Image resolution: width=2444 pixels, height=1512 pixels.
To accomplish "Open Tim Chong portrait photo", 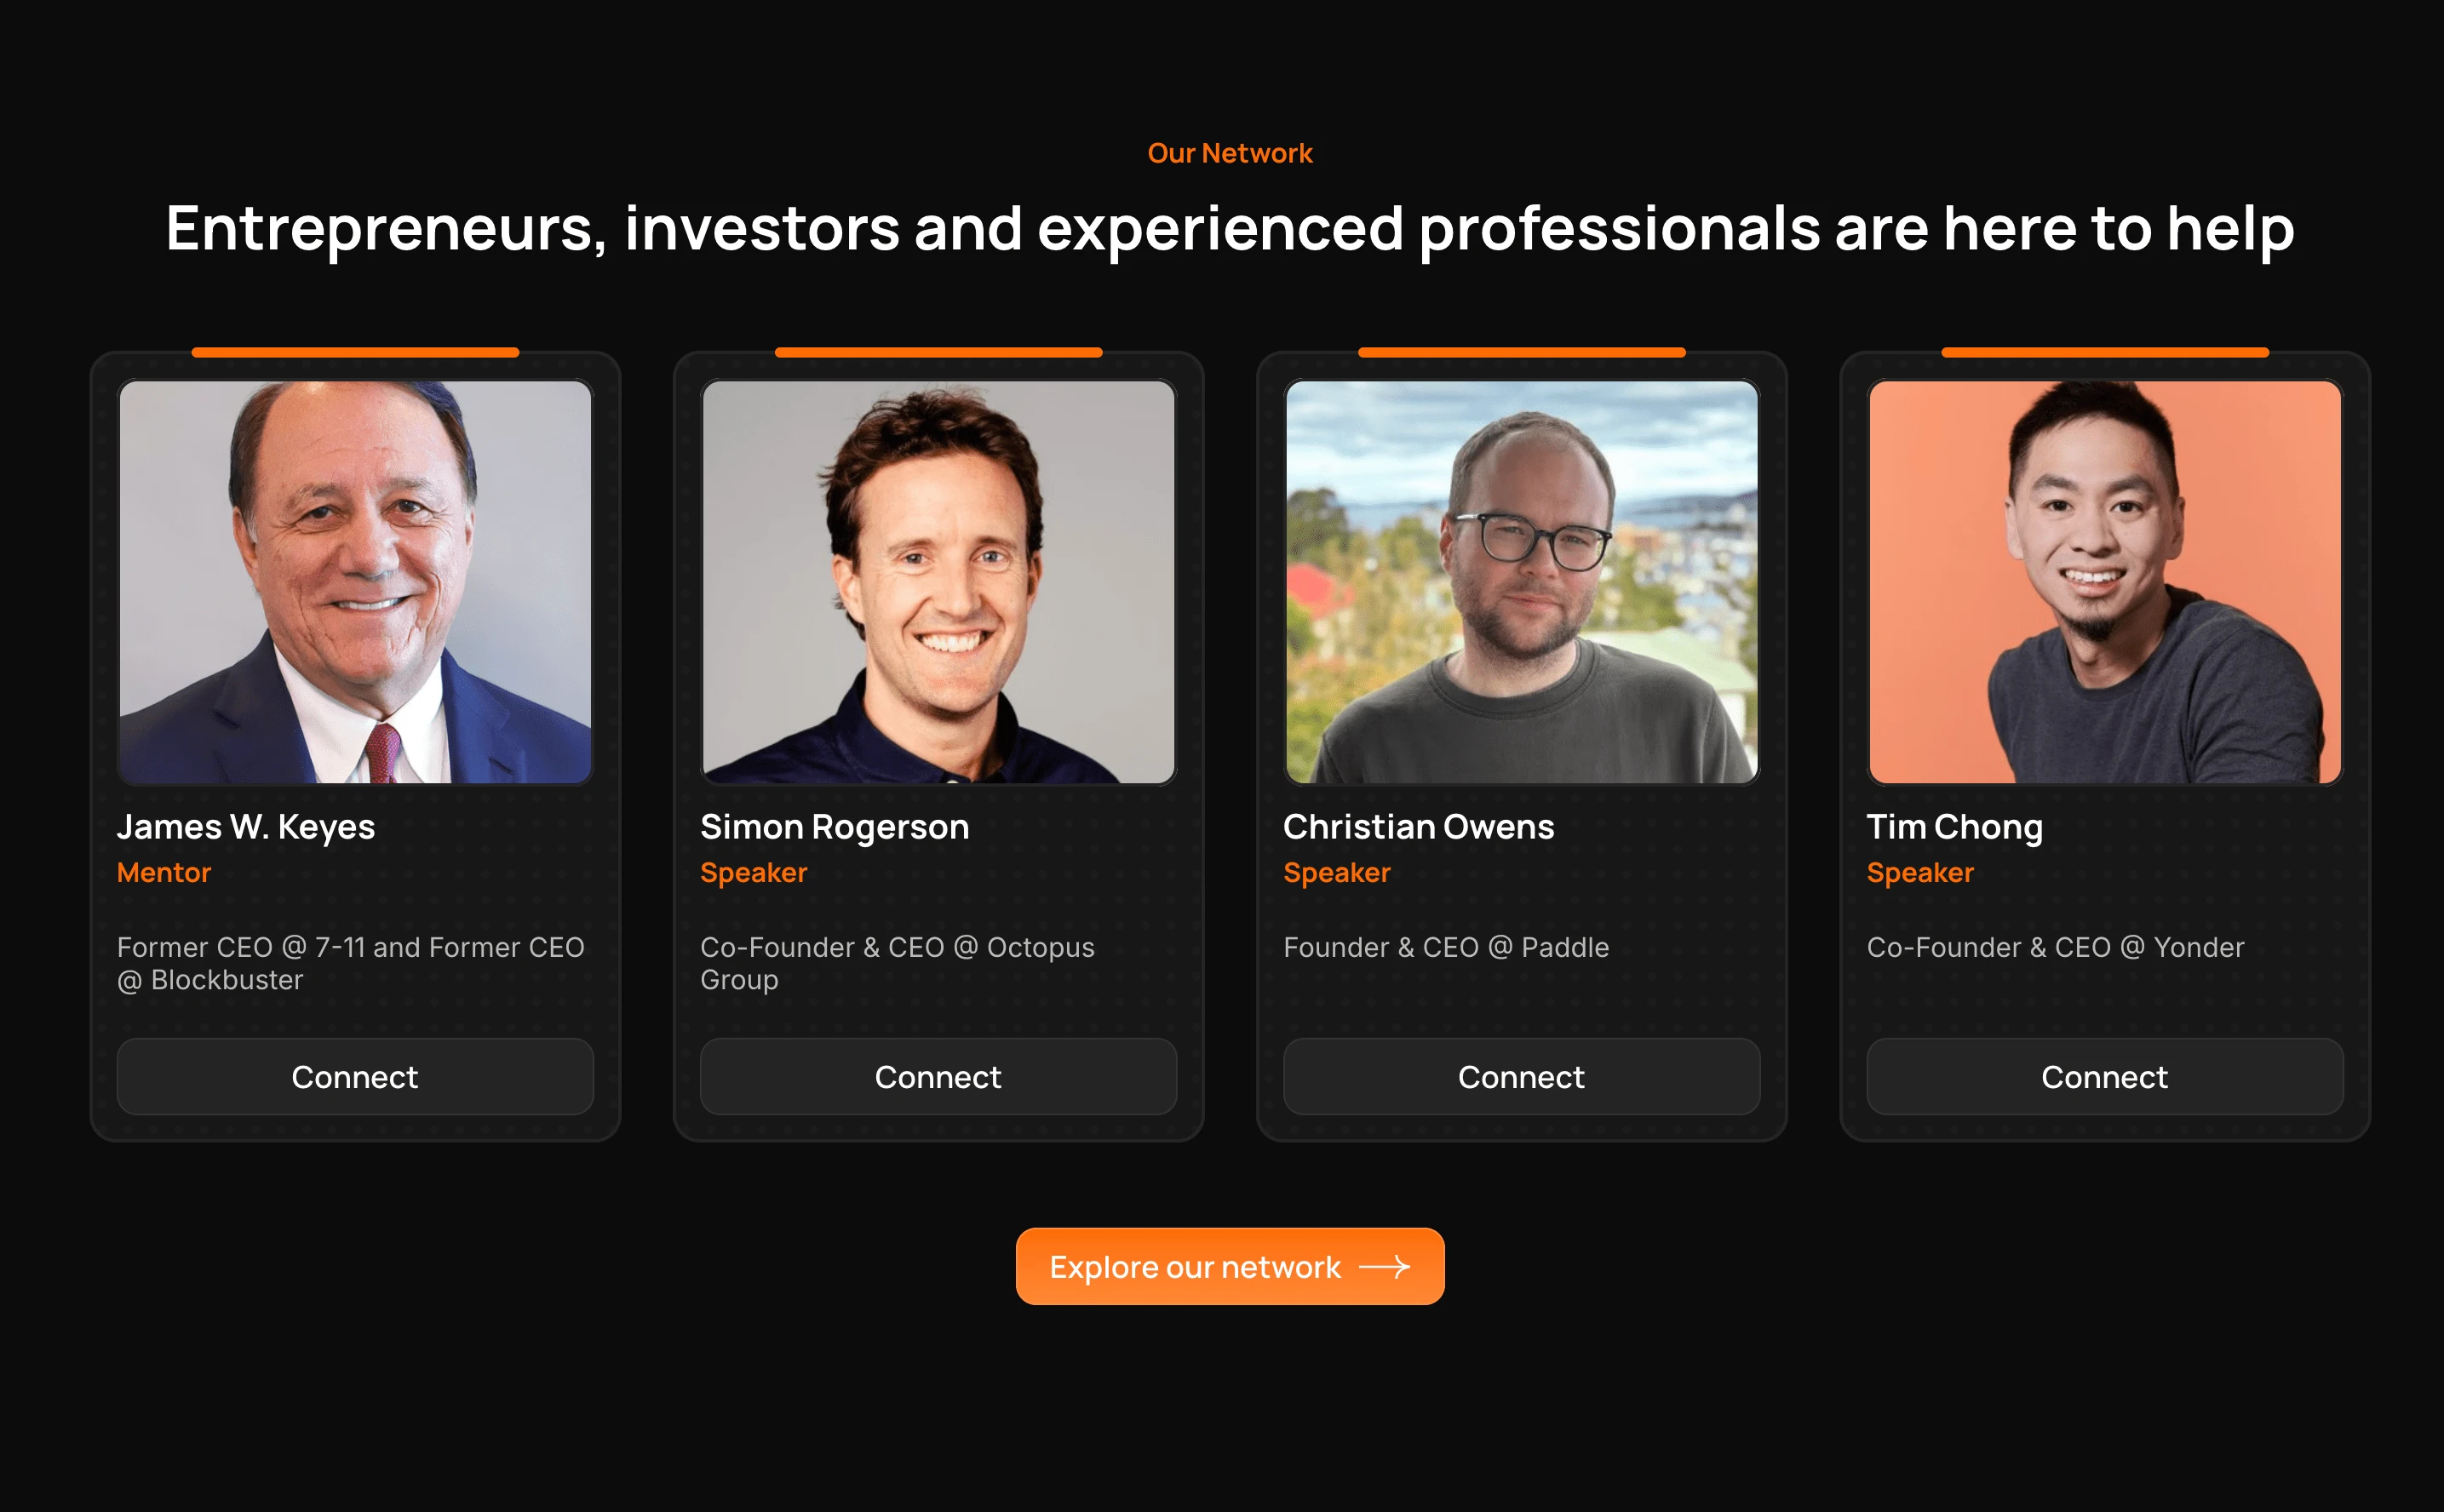I will click(2104, 582).
